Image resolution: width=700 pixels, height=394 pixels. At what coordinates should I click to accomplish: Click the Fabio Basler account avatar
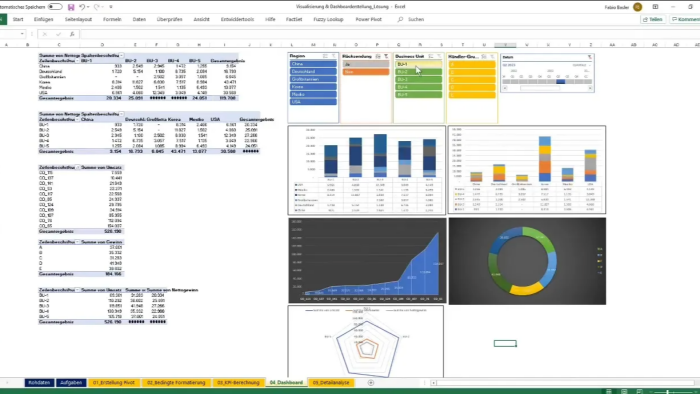point(638,7)
